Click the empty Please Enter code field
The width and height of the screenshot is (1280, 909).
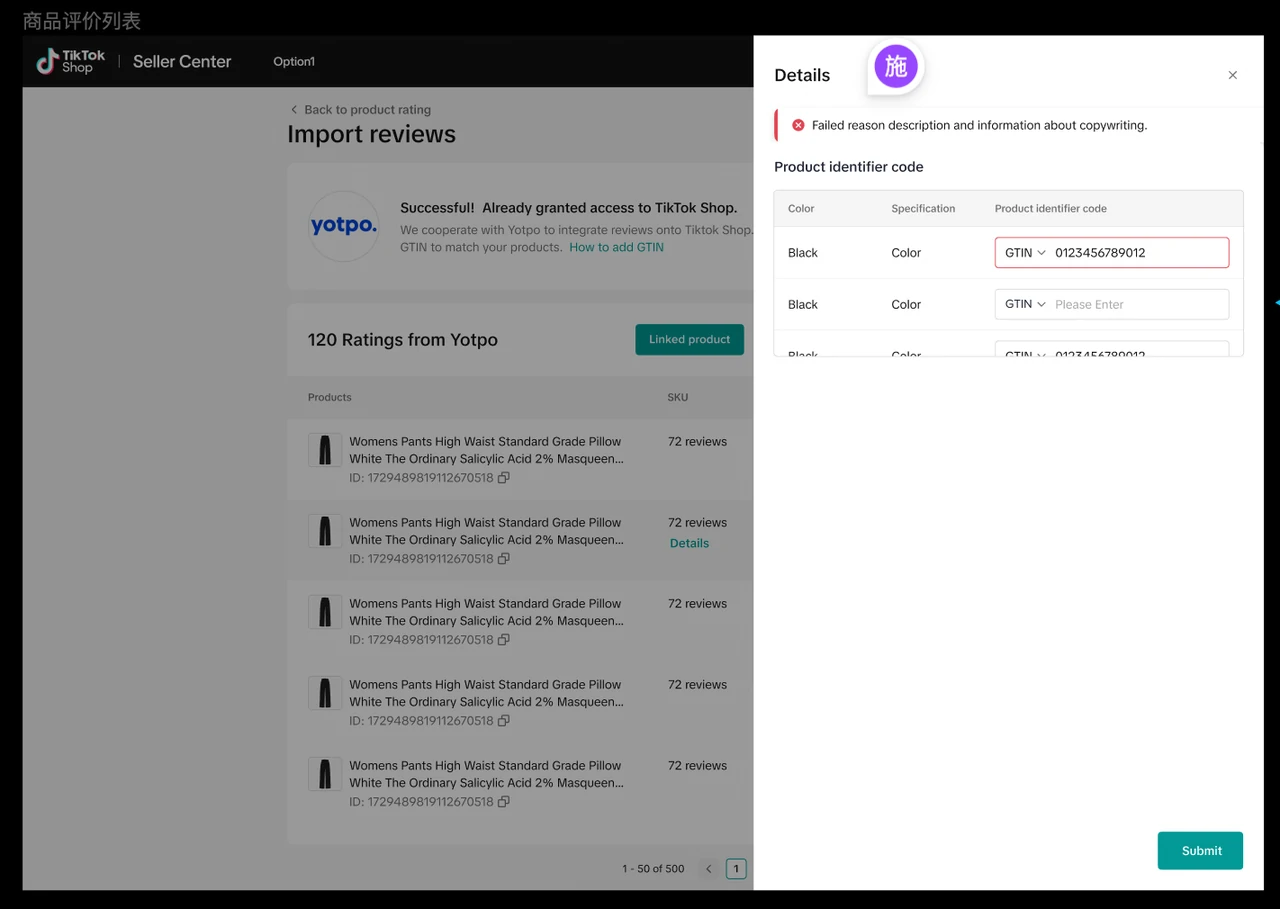click(1112, 304)
